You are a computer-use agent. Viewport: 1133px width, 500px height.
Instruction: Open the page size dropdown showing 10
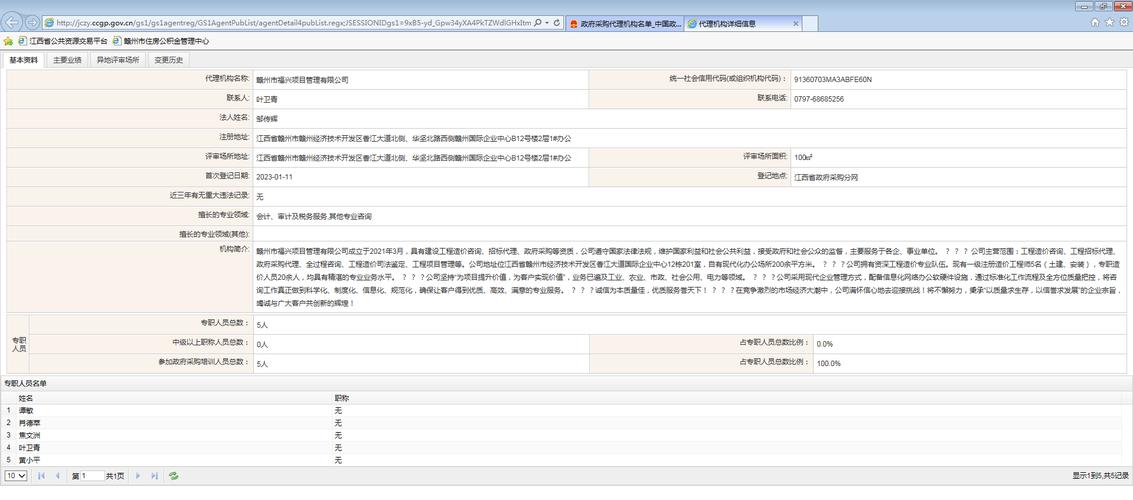click(x=16, y=475)
